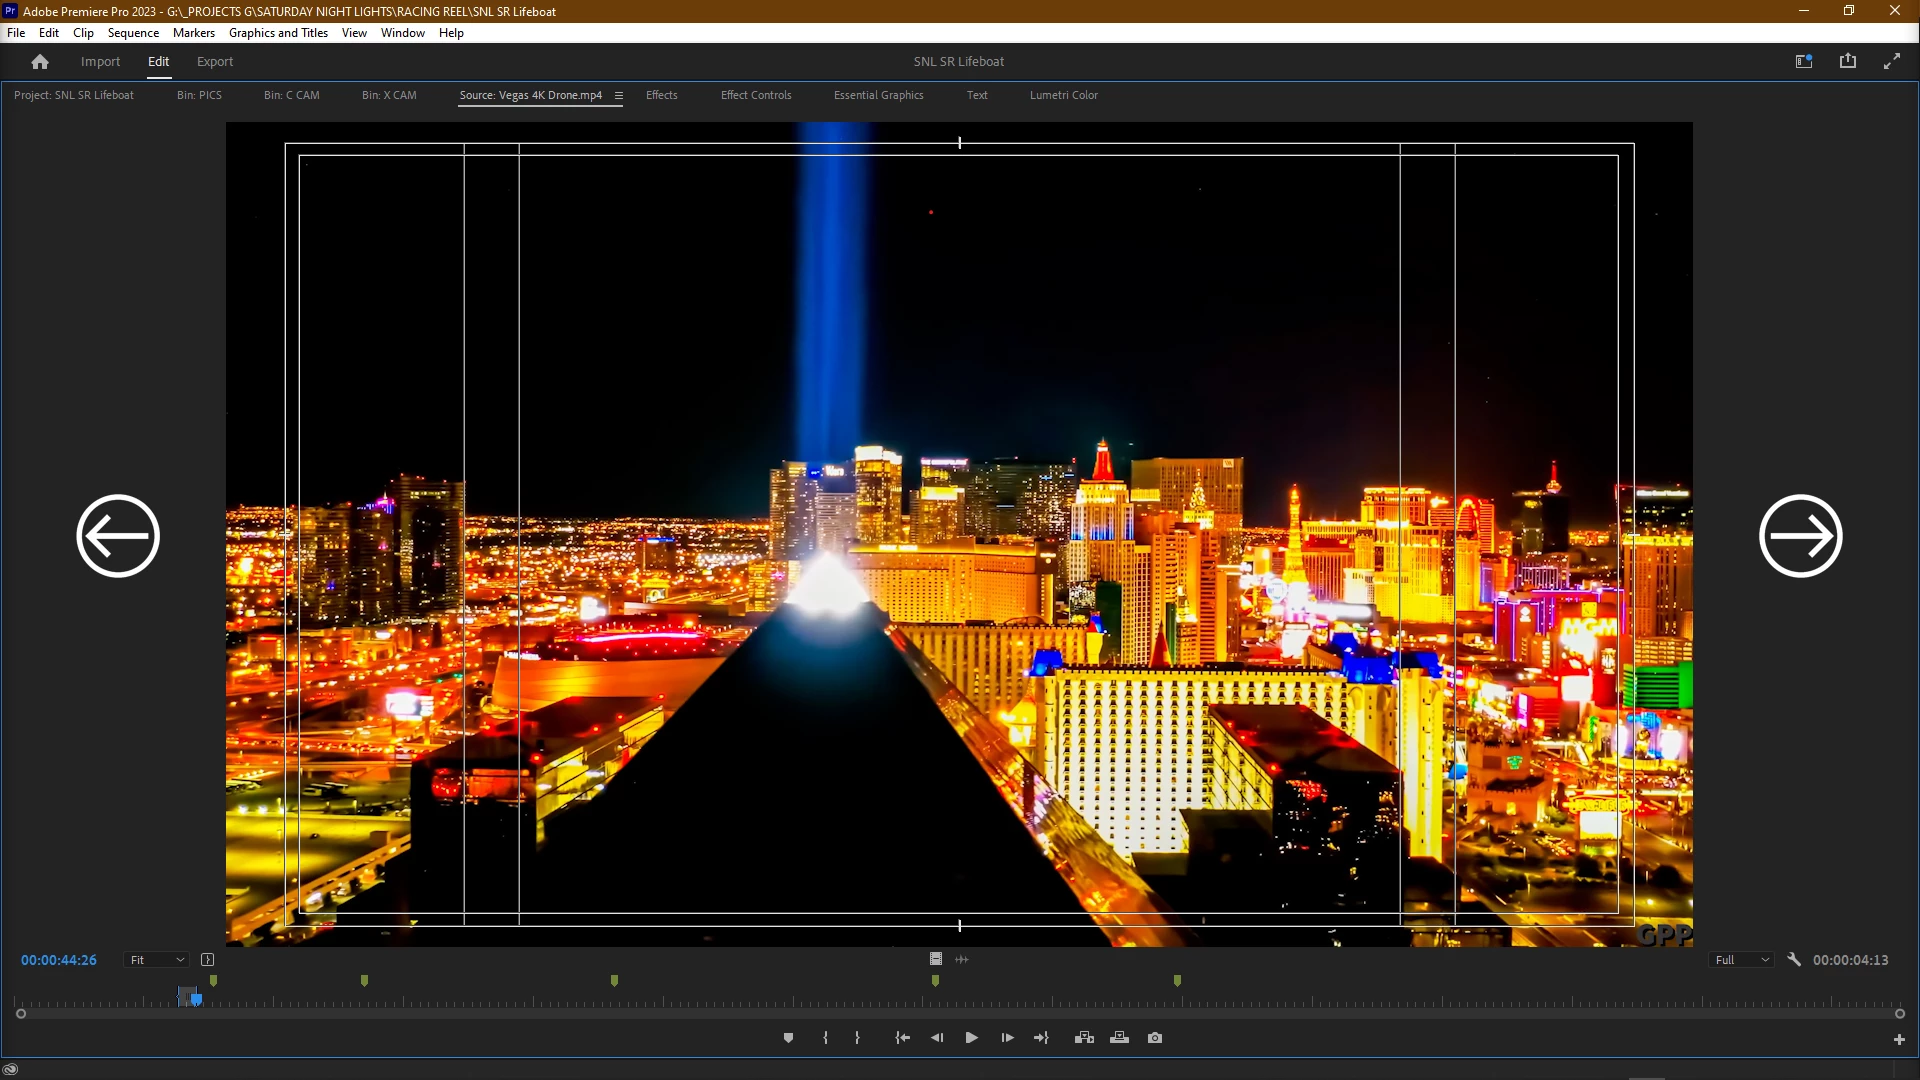Open the Fit zoom level dropdown

click(157, 960)
